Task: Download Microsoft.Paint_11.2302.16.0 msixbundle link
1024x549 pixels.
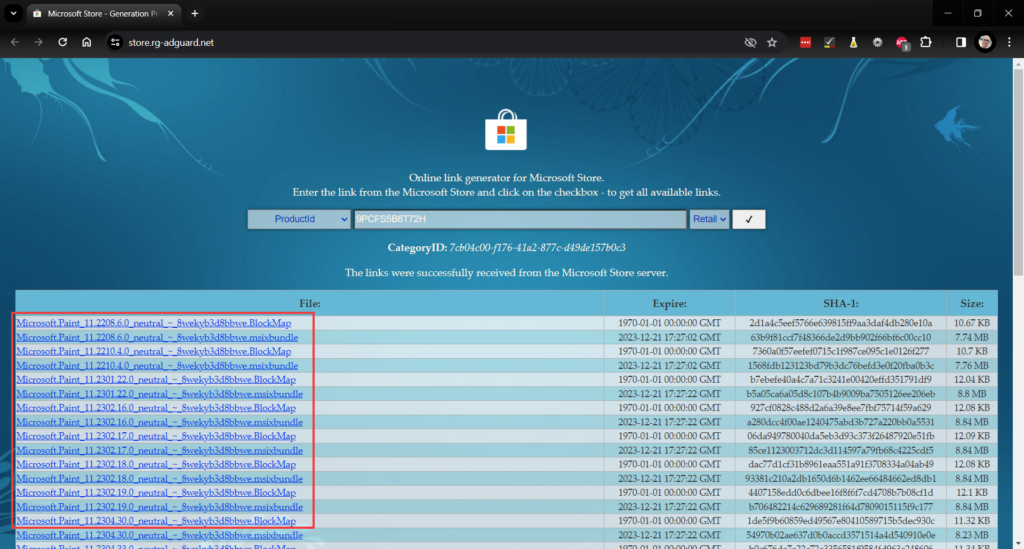Action: click(159, 422)
